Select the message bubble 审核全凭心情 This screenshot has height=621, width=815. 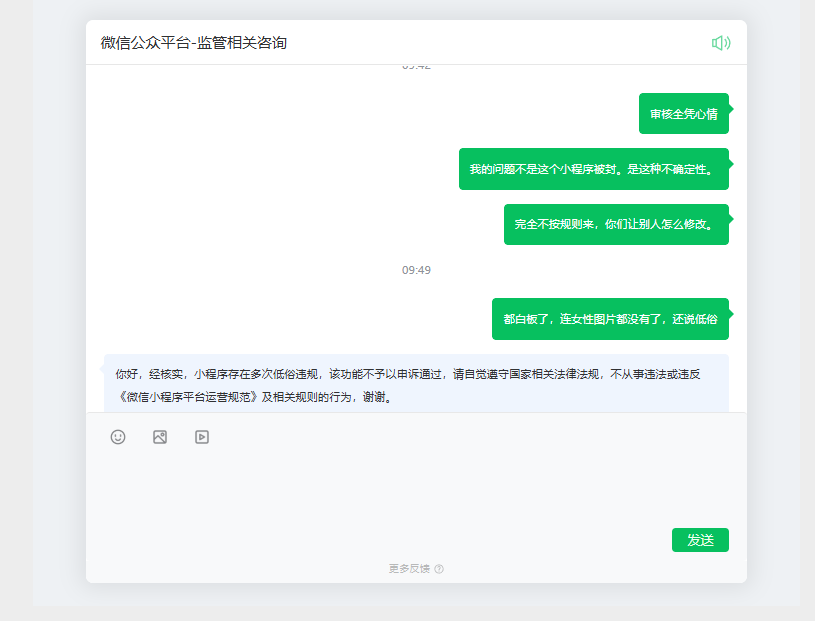(683, 113)
